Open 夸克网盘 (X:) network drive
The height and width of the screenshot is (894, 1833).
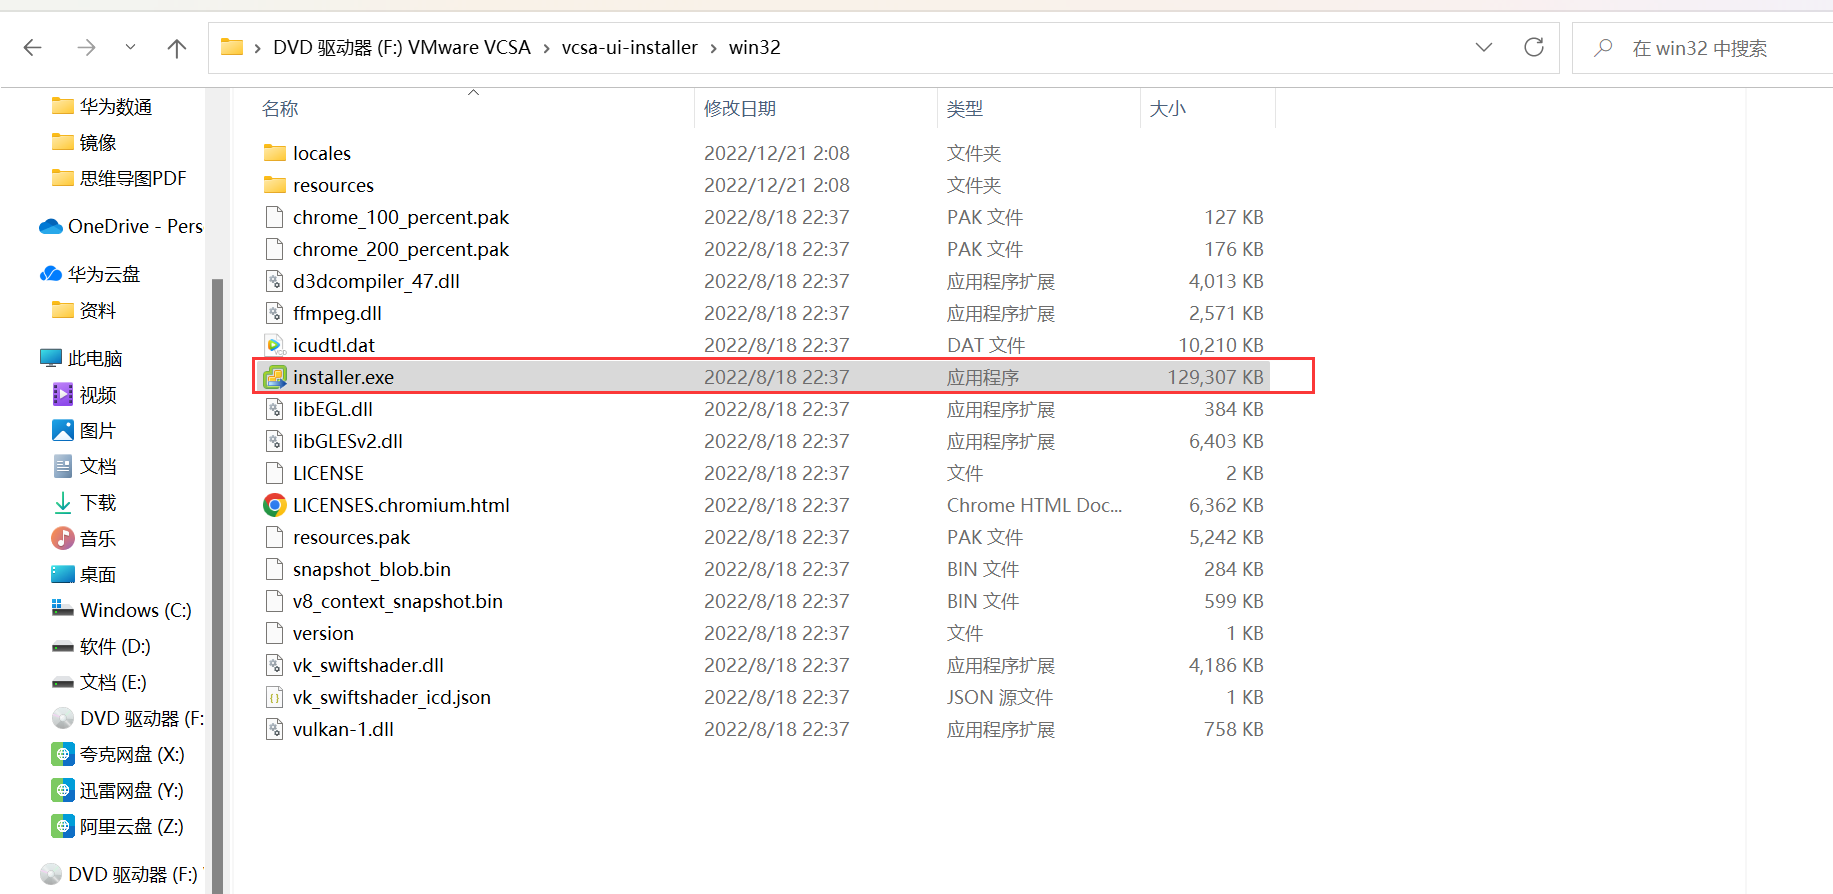(x=132, y=754)
